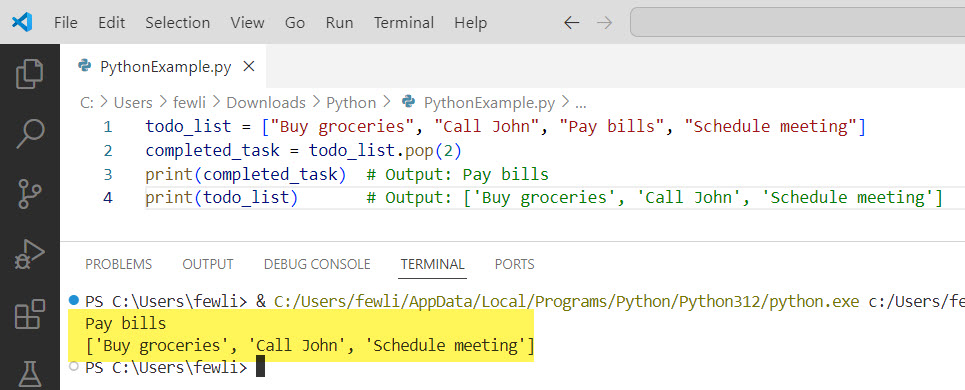Select the PythonExample.py editor tab
Viewport: 965px width, 390px height.
tap(164, 66)
